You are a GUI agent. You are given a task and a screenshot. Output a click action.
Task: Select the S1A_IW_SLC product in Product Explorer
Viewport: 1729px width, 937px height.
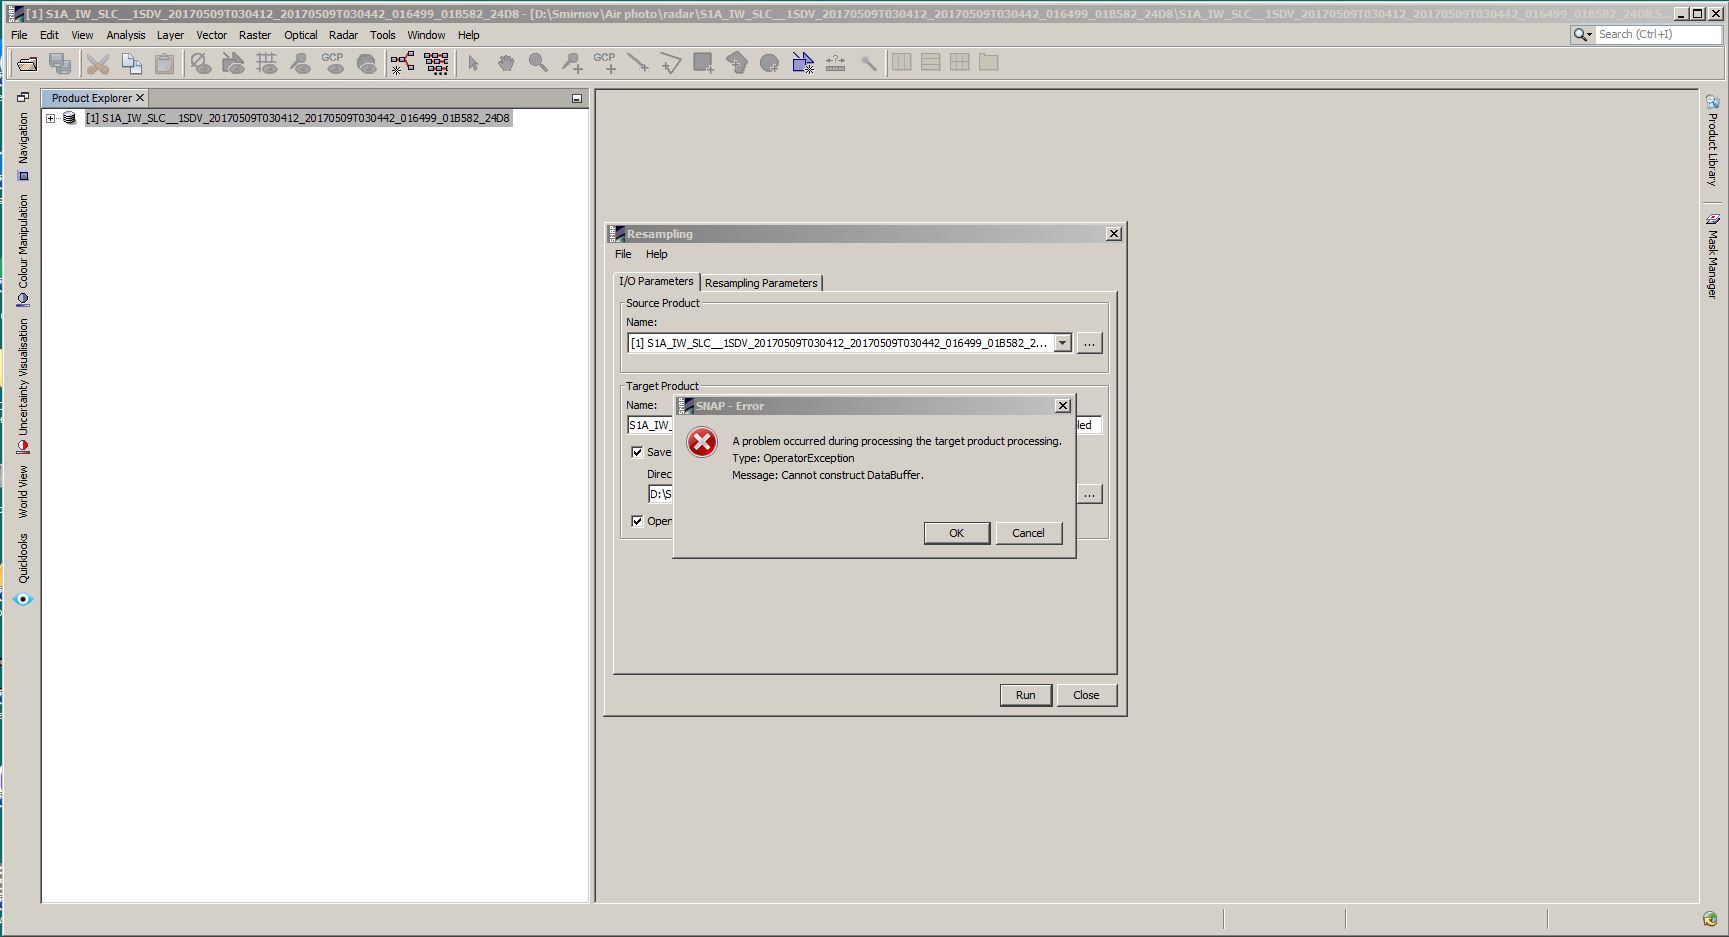298,118
